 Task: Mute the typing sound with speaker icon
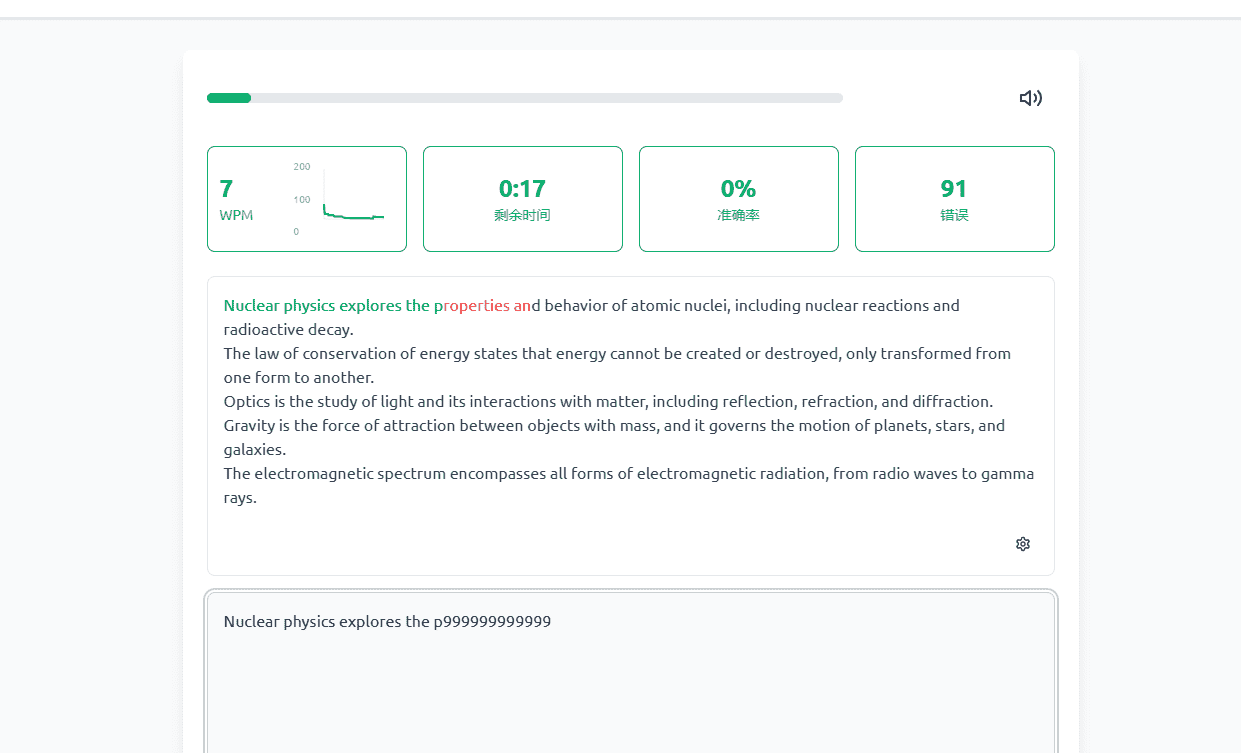coord(1031,98)
